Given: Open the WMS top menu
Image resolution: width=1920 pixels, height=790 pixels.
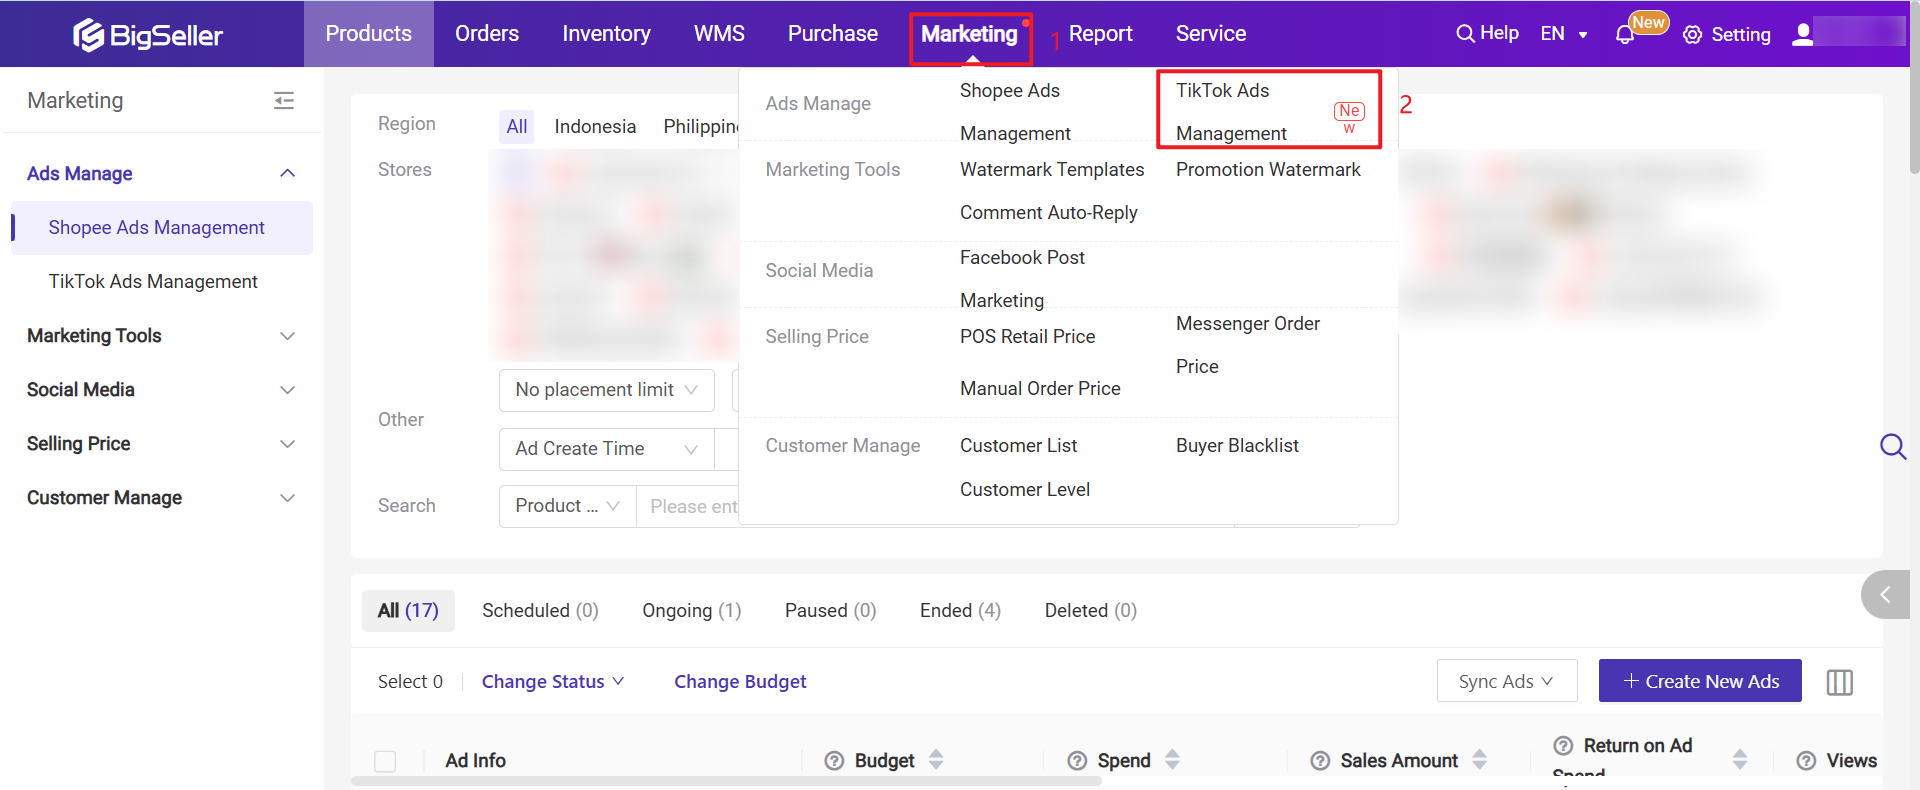Looking at the screenshot, I should [x=719, y=34].
